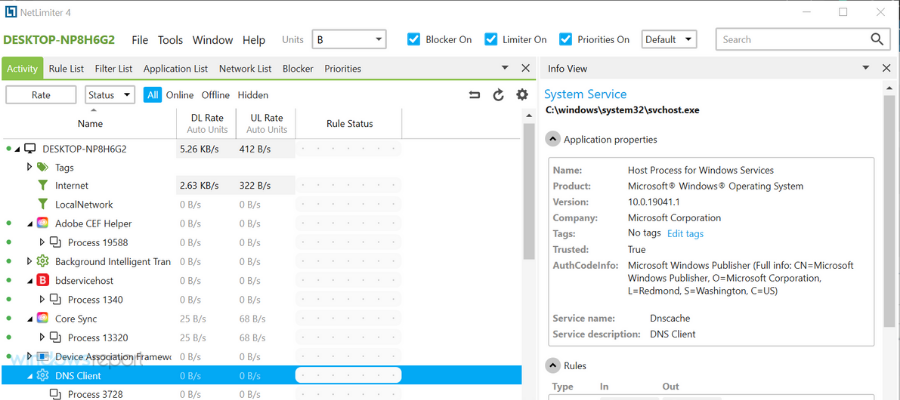
Task: Collapse the Application properties section
Action: pyautogui.click(x=553, y=139)
